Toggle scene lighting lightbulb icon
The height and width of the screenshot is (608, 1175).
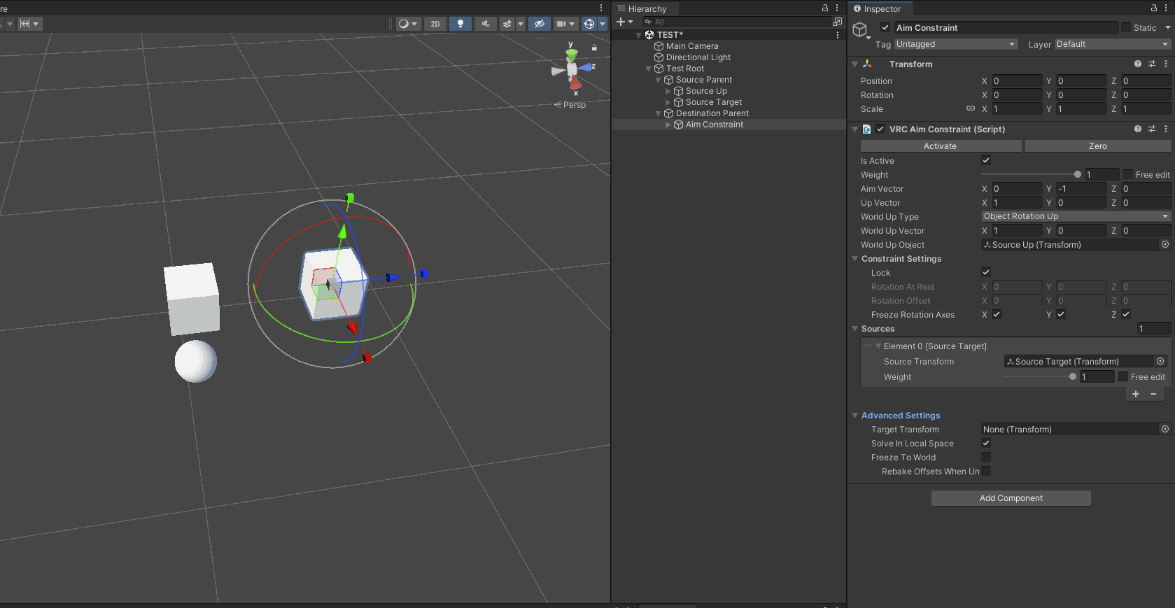[460, 24]
